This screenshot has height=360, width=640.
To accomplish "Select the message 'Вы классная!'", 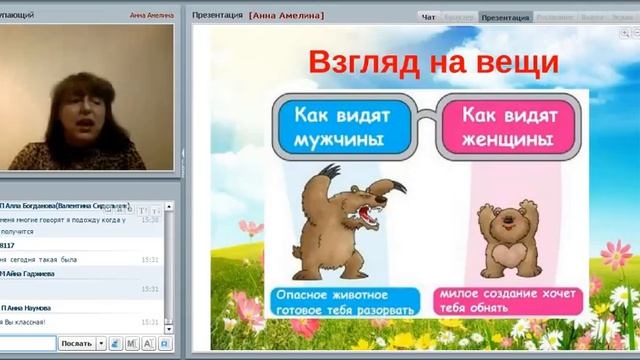I will pos(24,322).
